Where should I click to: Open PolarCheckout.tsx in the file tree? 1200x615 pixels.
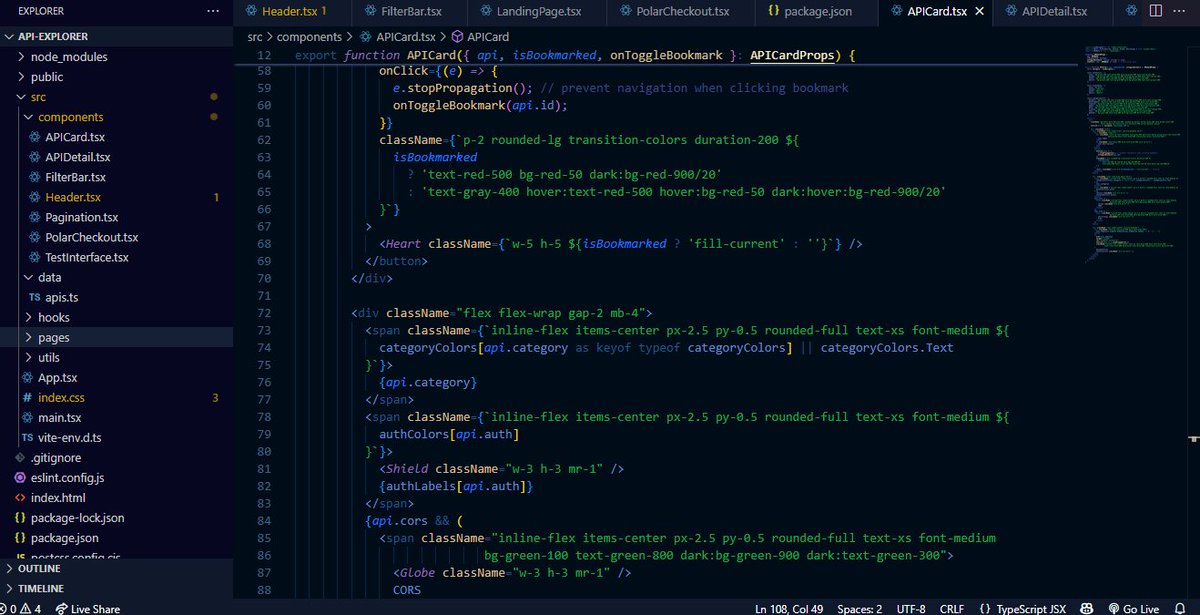[x=91, y=237]
